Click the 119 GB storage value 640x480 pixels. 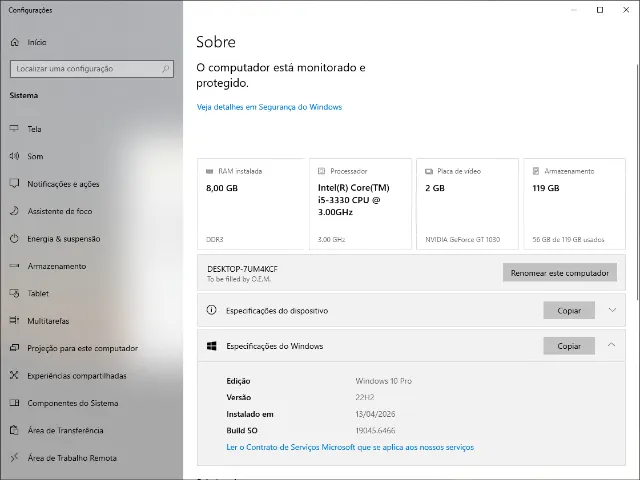tap(546, 188)
